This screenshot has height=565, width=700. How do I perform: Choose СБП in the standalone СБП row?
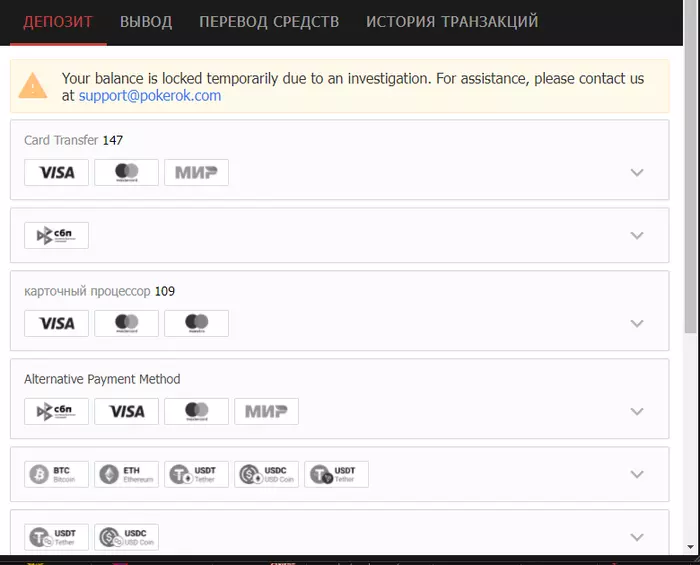pyautogui.click(x=57, y=235)
